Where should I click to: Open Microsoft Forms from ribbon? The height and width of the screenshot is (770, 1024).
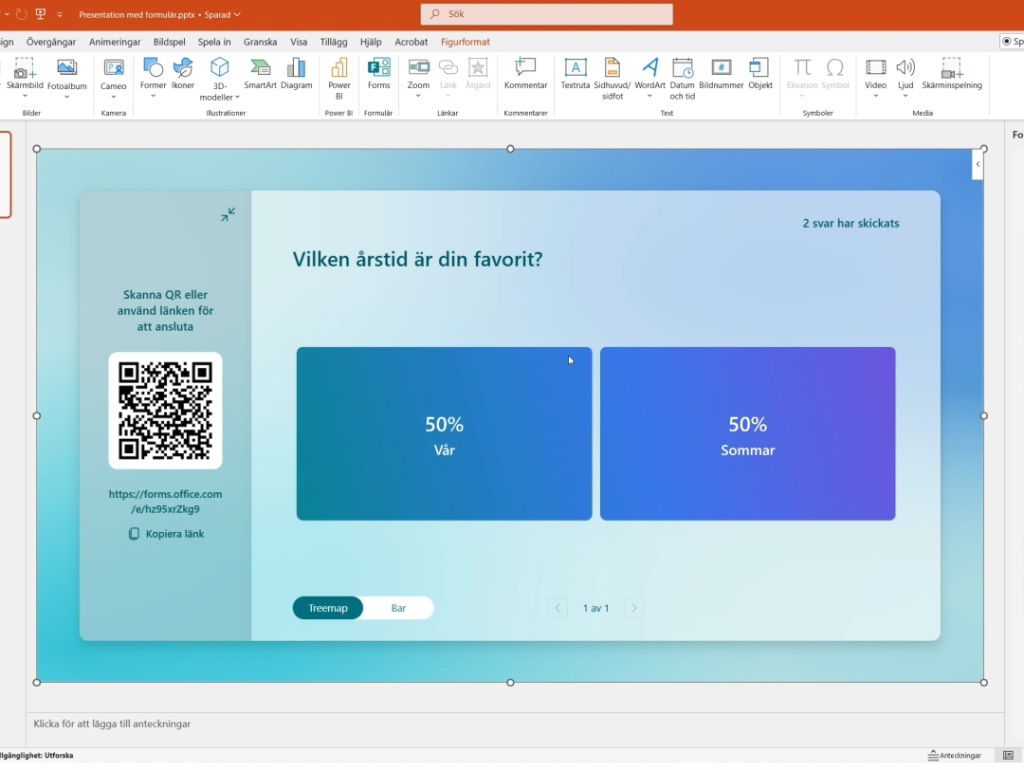pyautogui.click(x=379, y=73)
